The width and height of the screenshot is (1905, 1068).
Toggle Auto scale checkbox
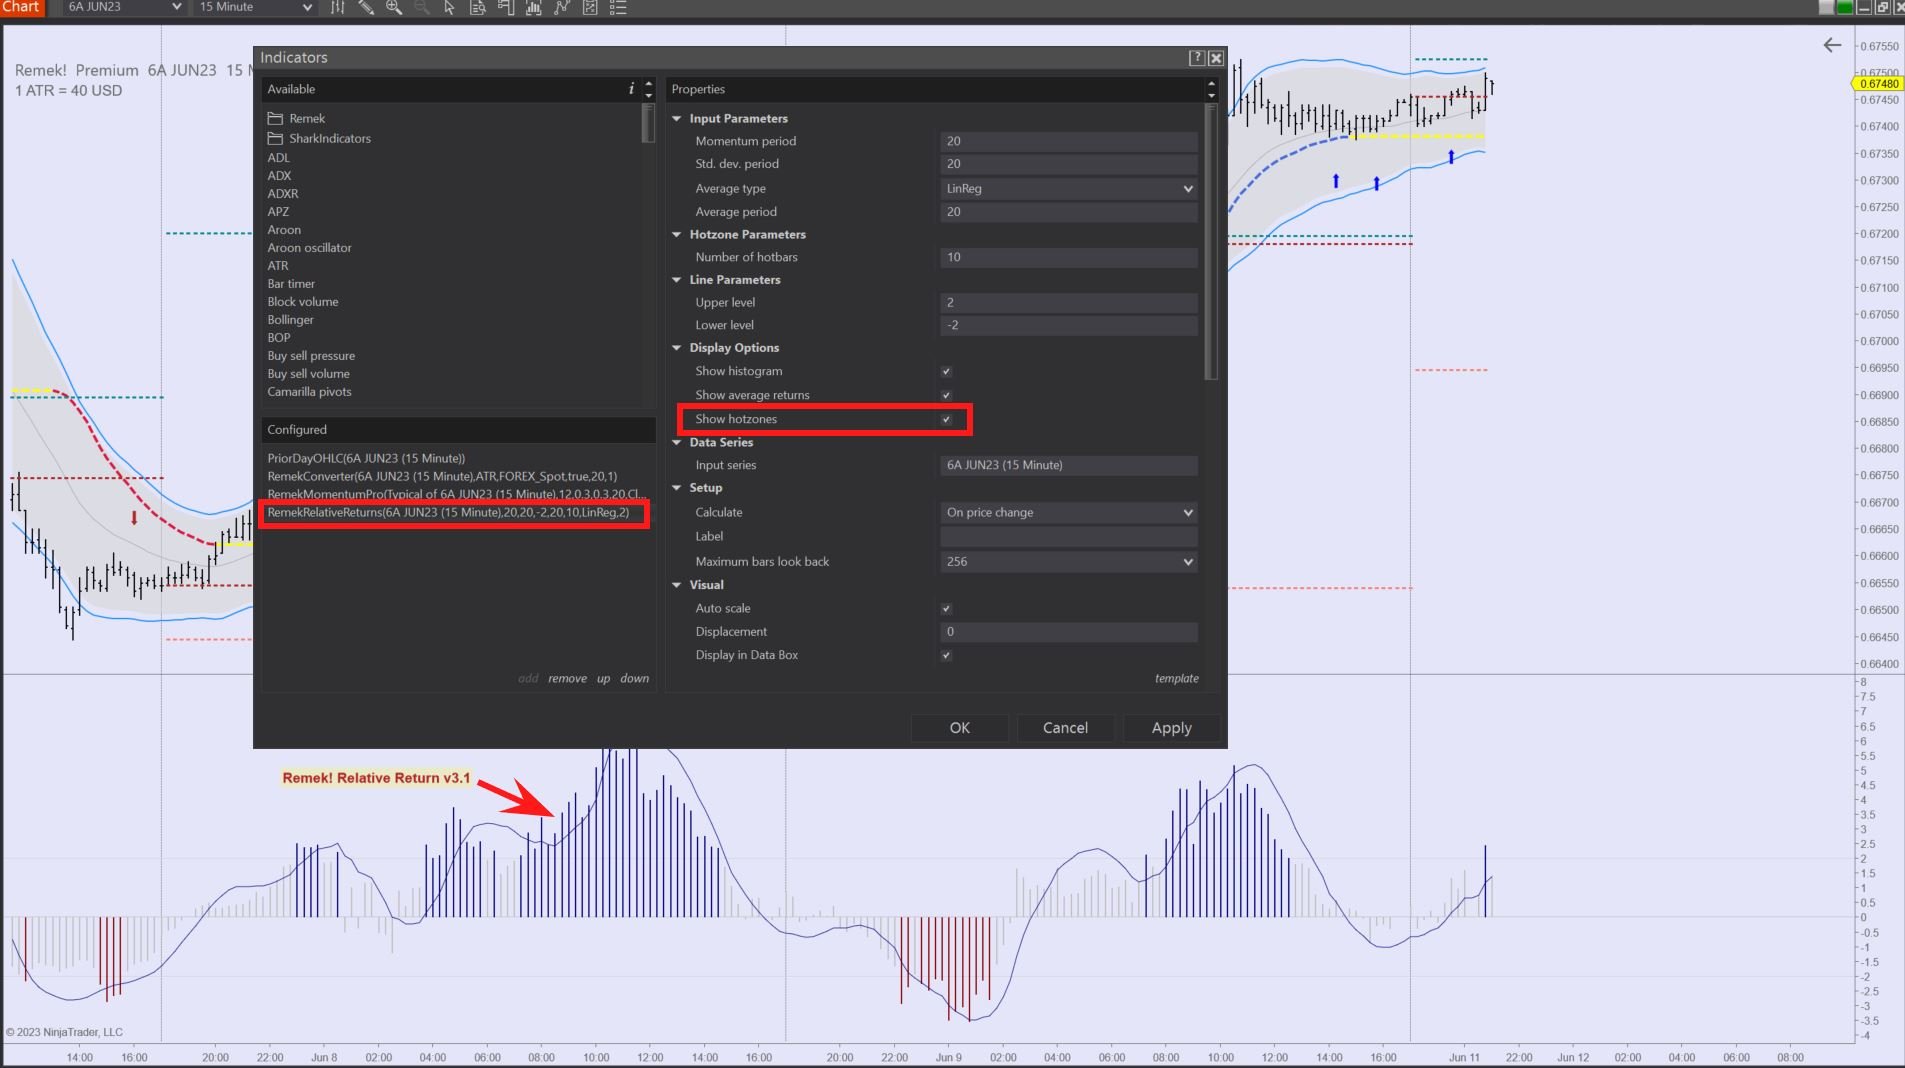pyautogui.click(x=946, y=608)
